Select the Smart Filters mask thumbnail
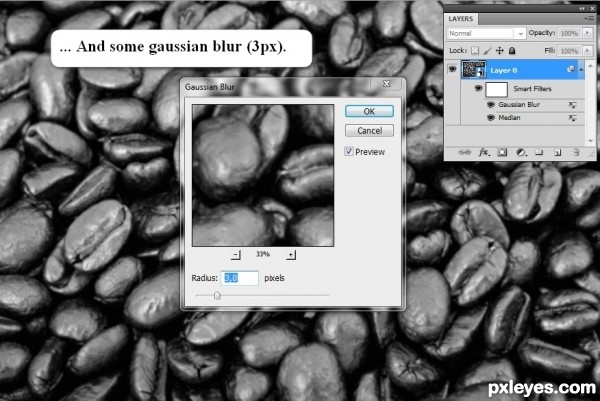600x401 pixels. click(x=496, y=90)
